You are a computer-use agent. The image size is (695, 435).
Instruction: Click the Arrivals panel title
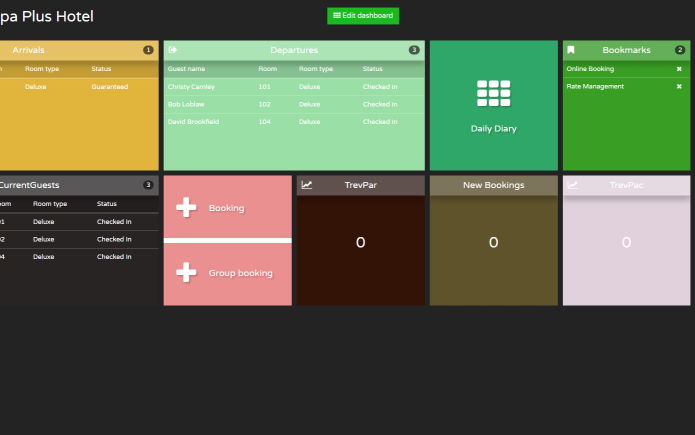tap(28, 50)
